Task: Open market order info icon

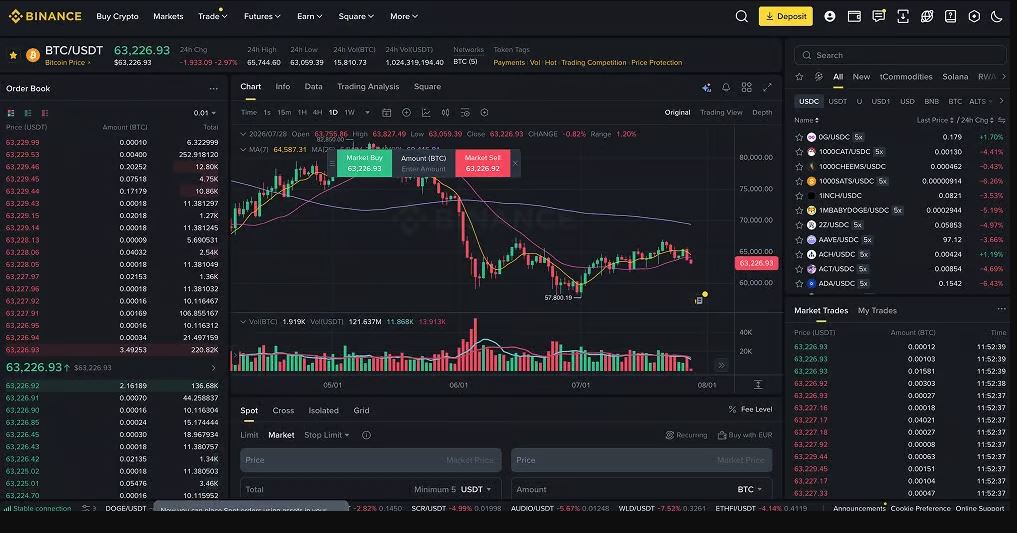Action: click(x=366, y=435)
